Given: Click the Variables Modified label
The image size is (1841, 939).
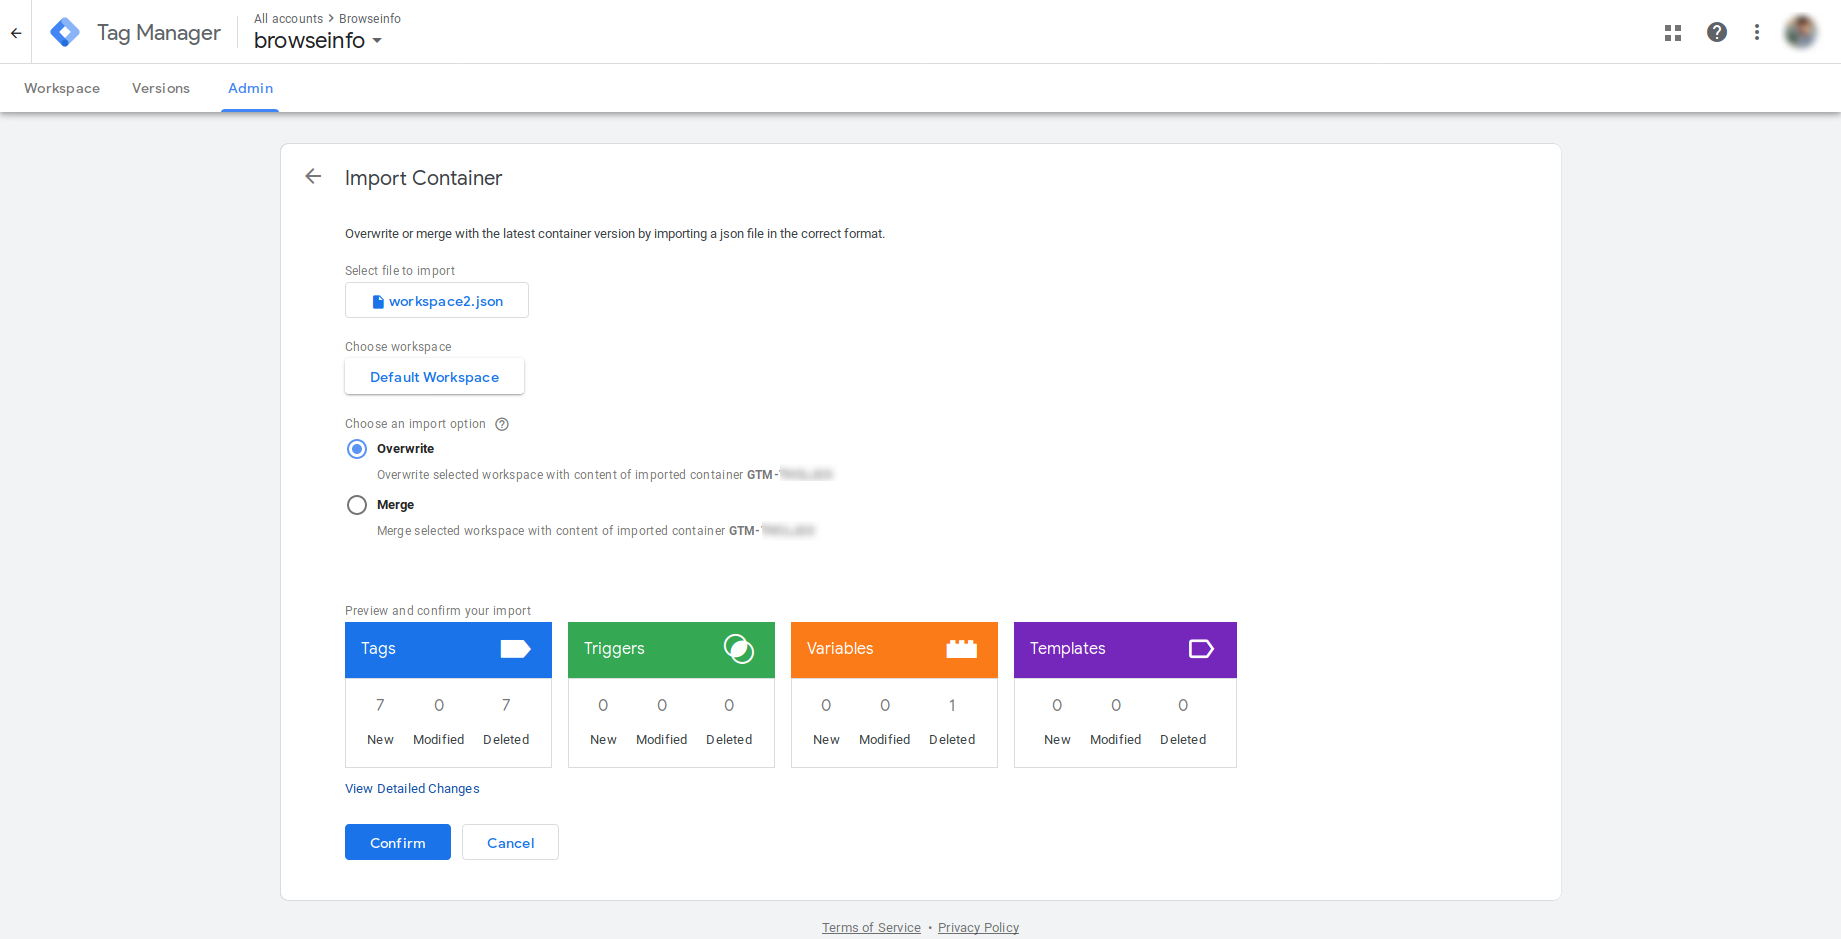Looking at the screenshot, I should [885, 740].
